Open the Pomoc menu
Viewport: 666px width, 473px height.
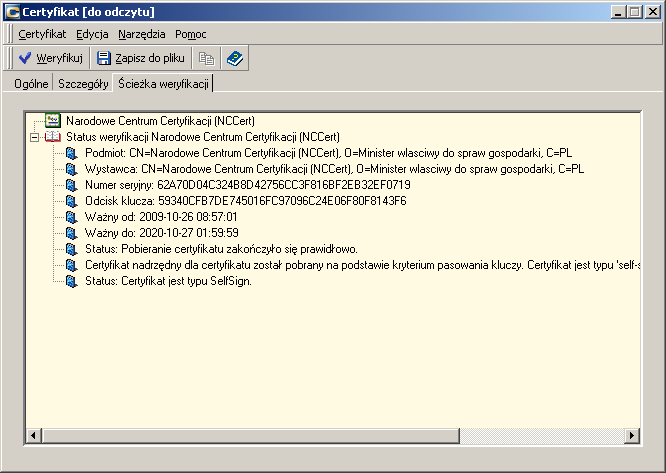pyautogui.click(x=191, y=34)
